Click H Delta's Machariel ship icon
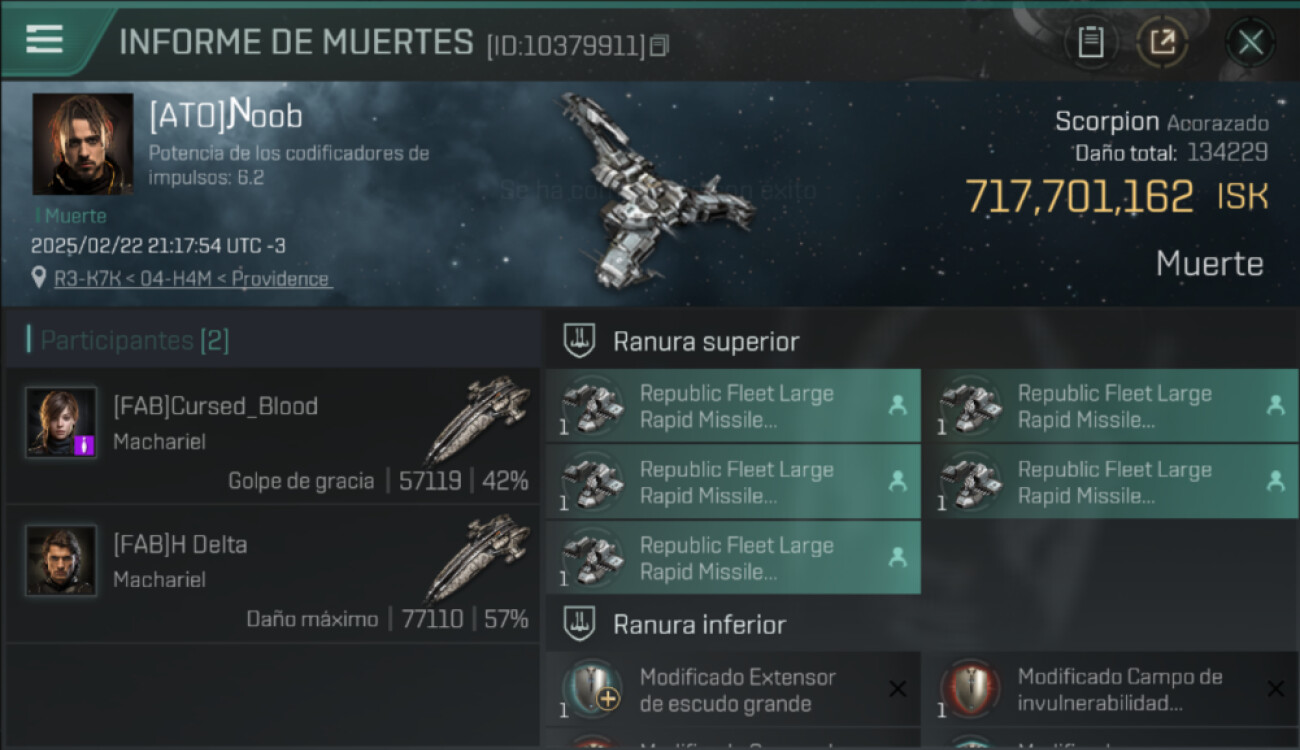The width and height of the screenshot is (1300, 750). (x=478, y=556)
